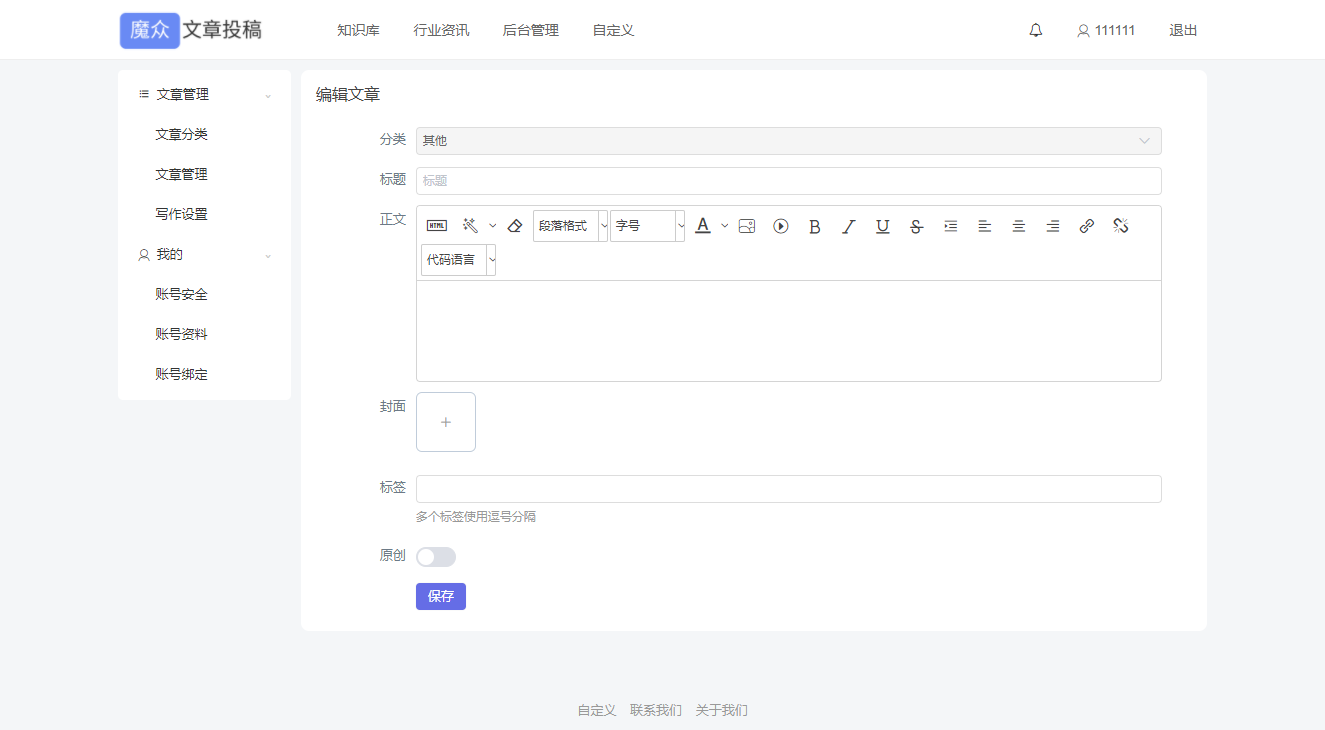
Task: Align text left
Action: [985, 226]
